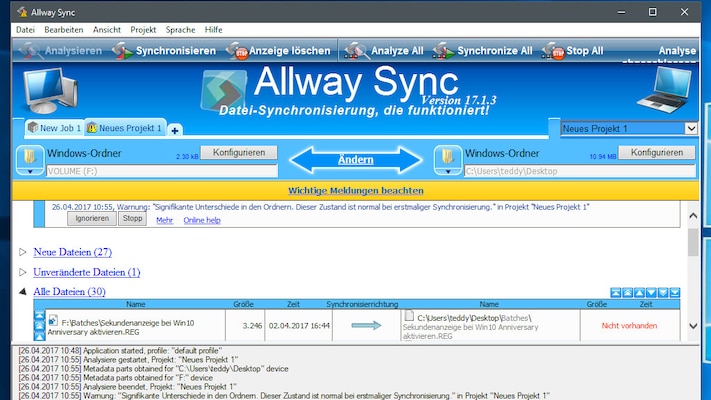The image size is (711, 400).
Task: Run Analyze All from the toolbar
Action: (355, 50)
